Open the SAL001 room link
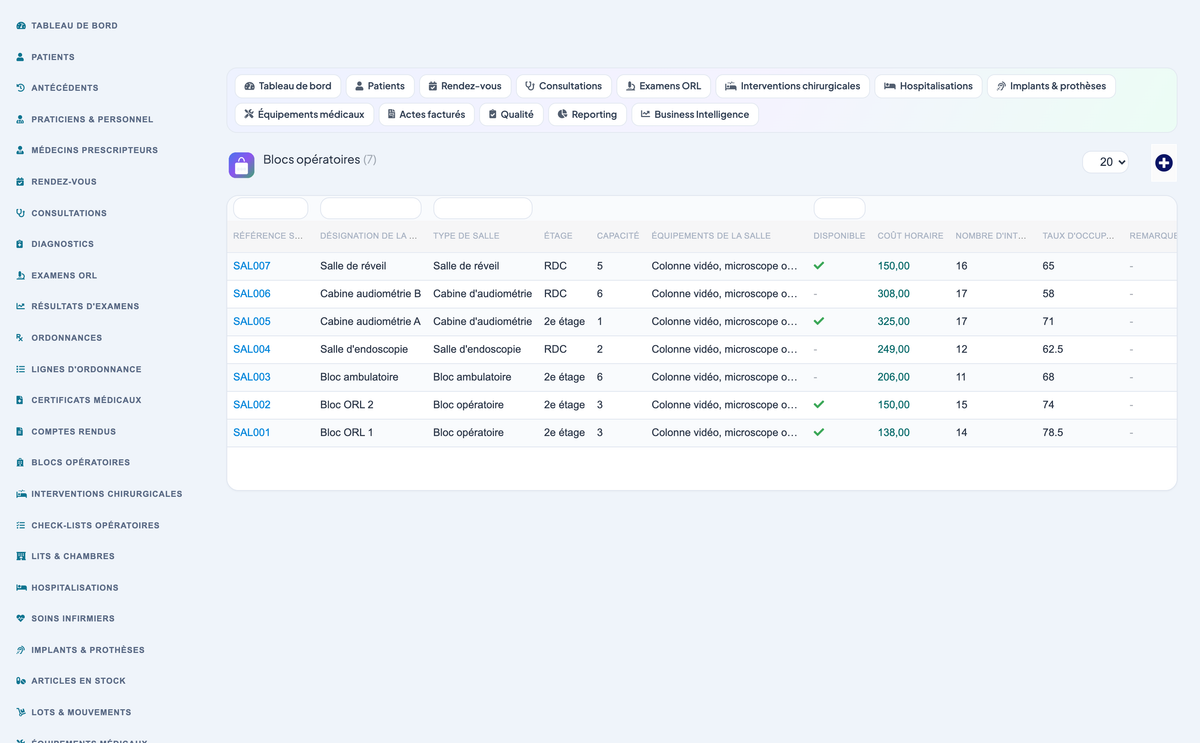 [252, 433]
